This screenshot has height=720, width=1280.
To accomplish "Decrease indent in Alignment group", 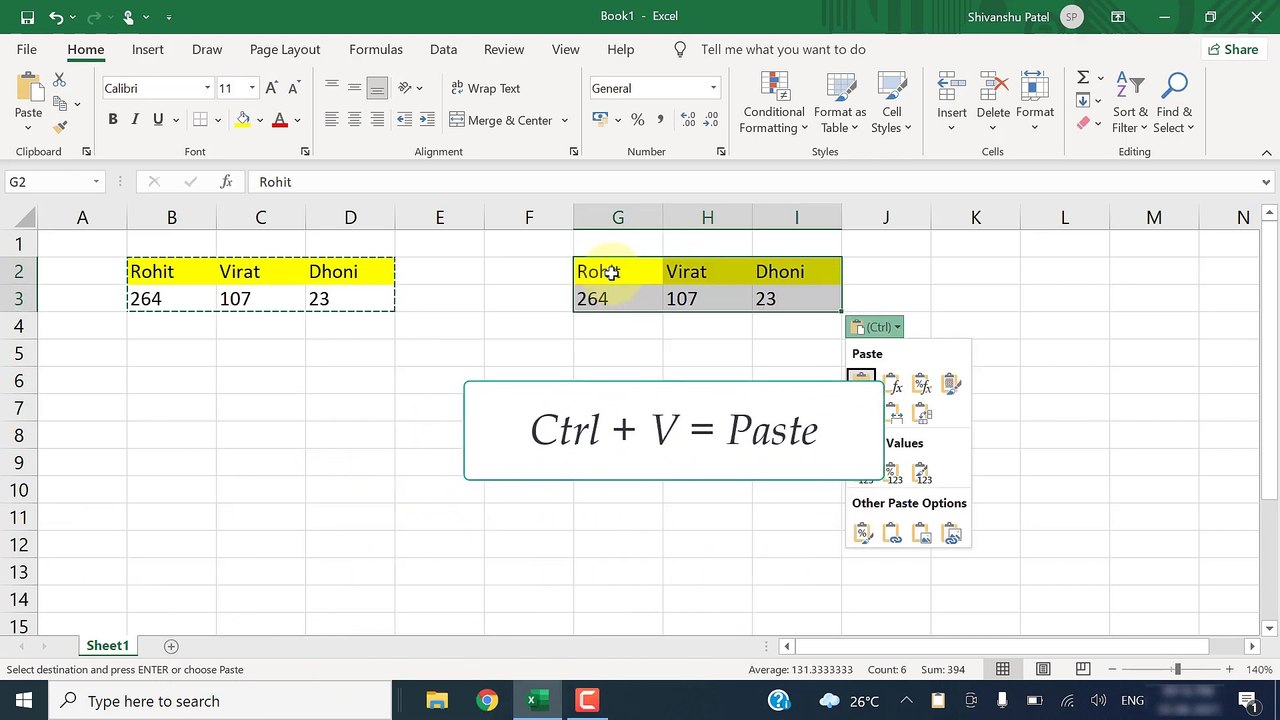I will tap(404, 120).
